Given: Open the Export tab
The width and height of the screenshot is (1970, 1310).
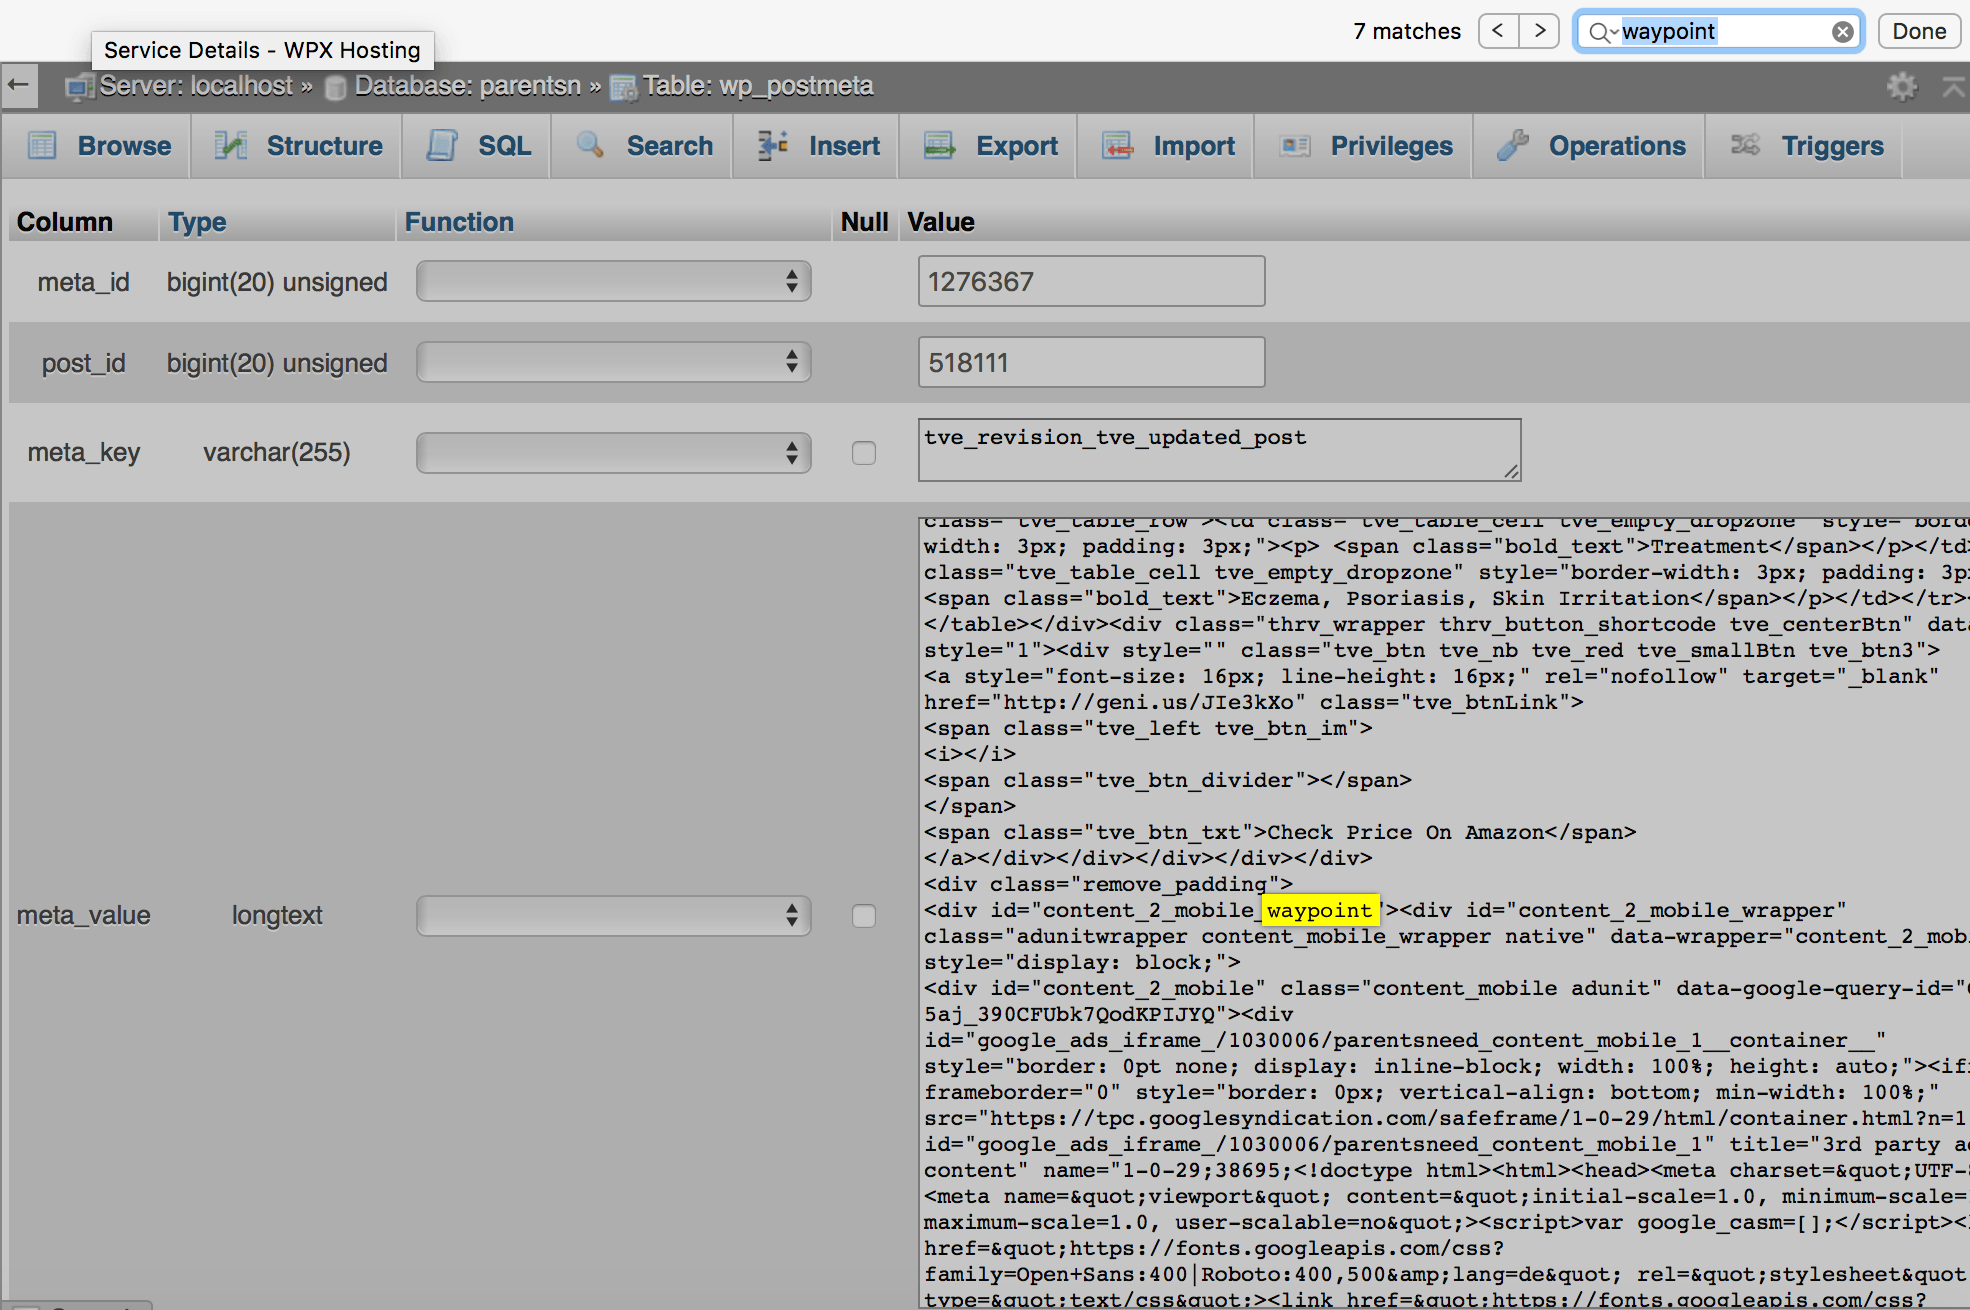Looking at the screenshot, I should tap(989, 146).
